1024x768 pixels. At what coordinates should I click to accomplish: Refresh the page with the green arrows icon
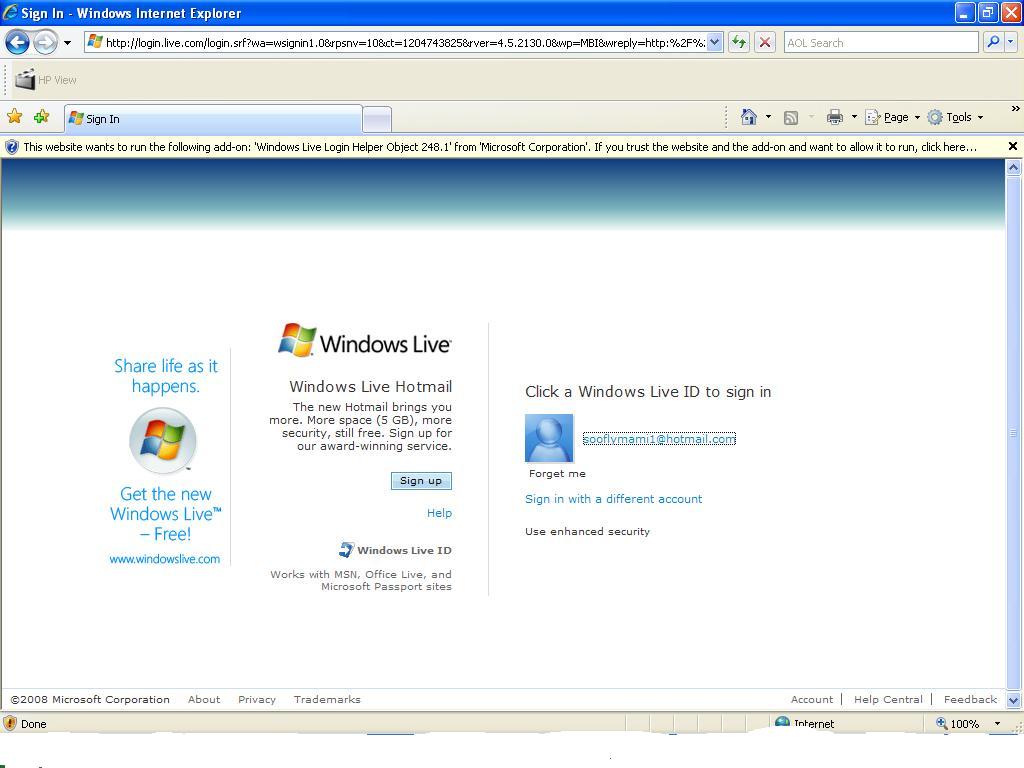[x=739, y=43]
